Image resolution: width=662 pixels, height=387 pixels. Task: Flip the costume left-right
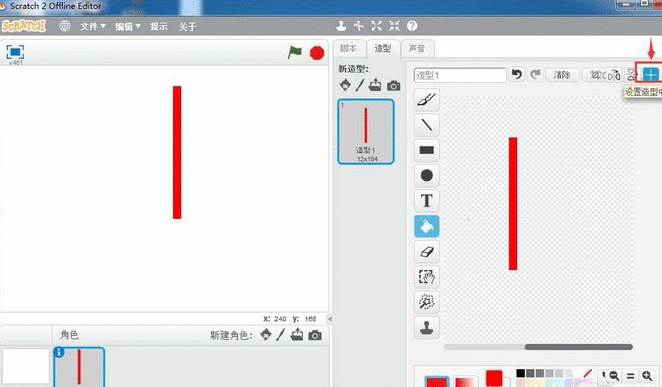tap(614, 76)
